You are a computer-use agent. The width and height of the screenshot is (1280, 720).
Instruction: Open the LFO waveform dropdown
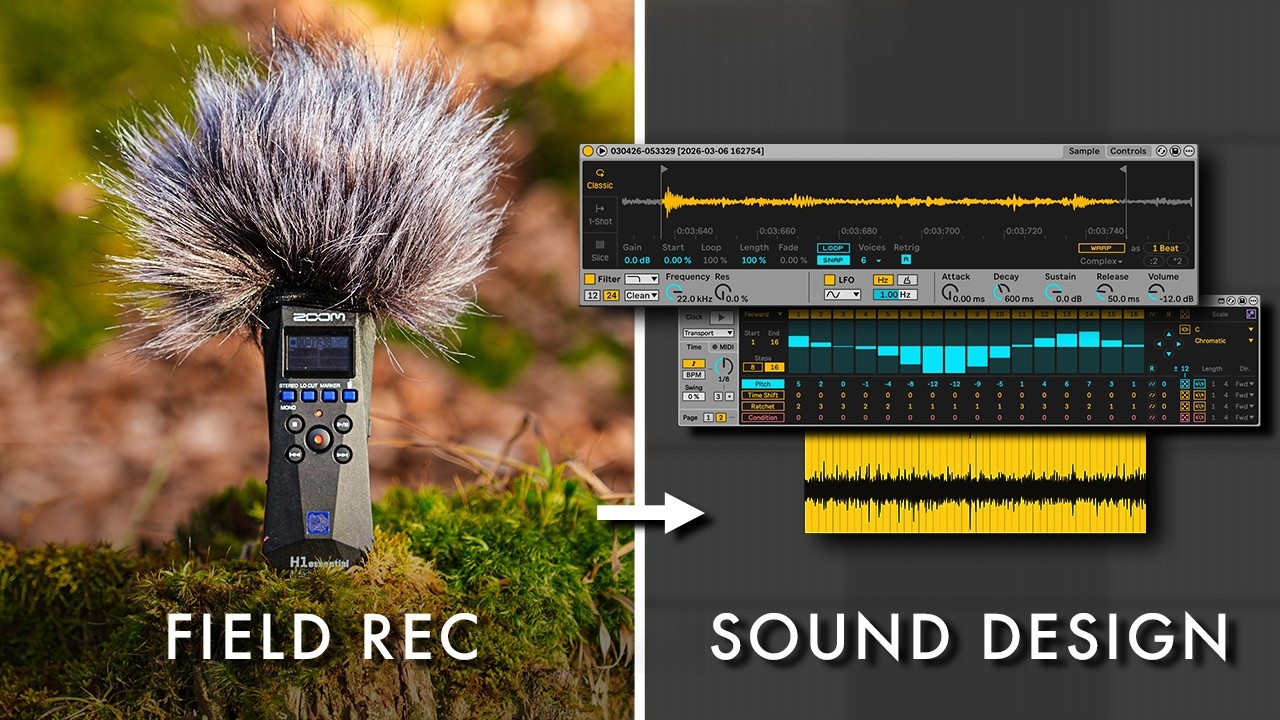pos(842,295)
